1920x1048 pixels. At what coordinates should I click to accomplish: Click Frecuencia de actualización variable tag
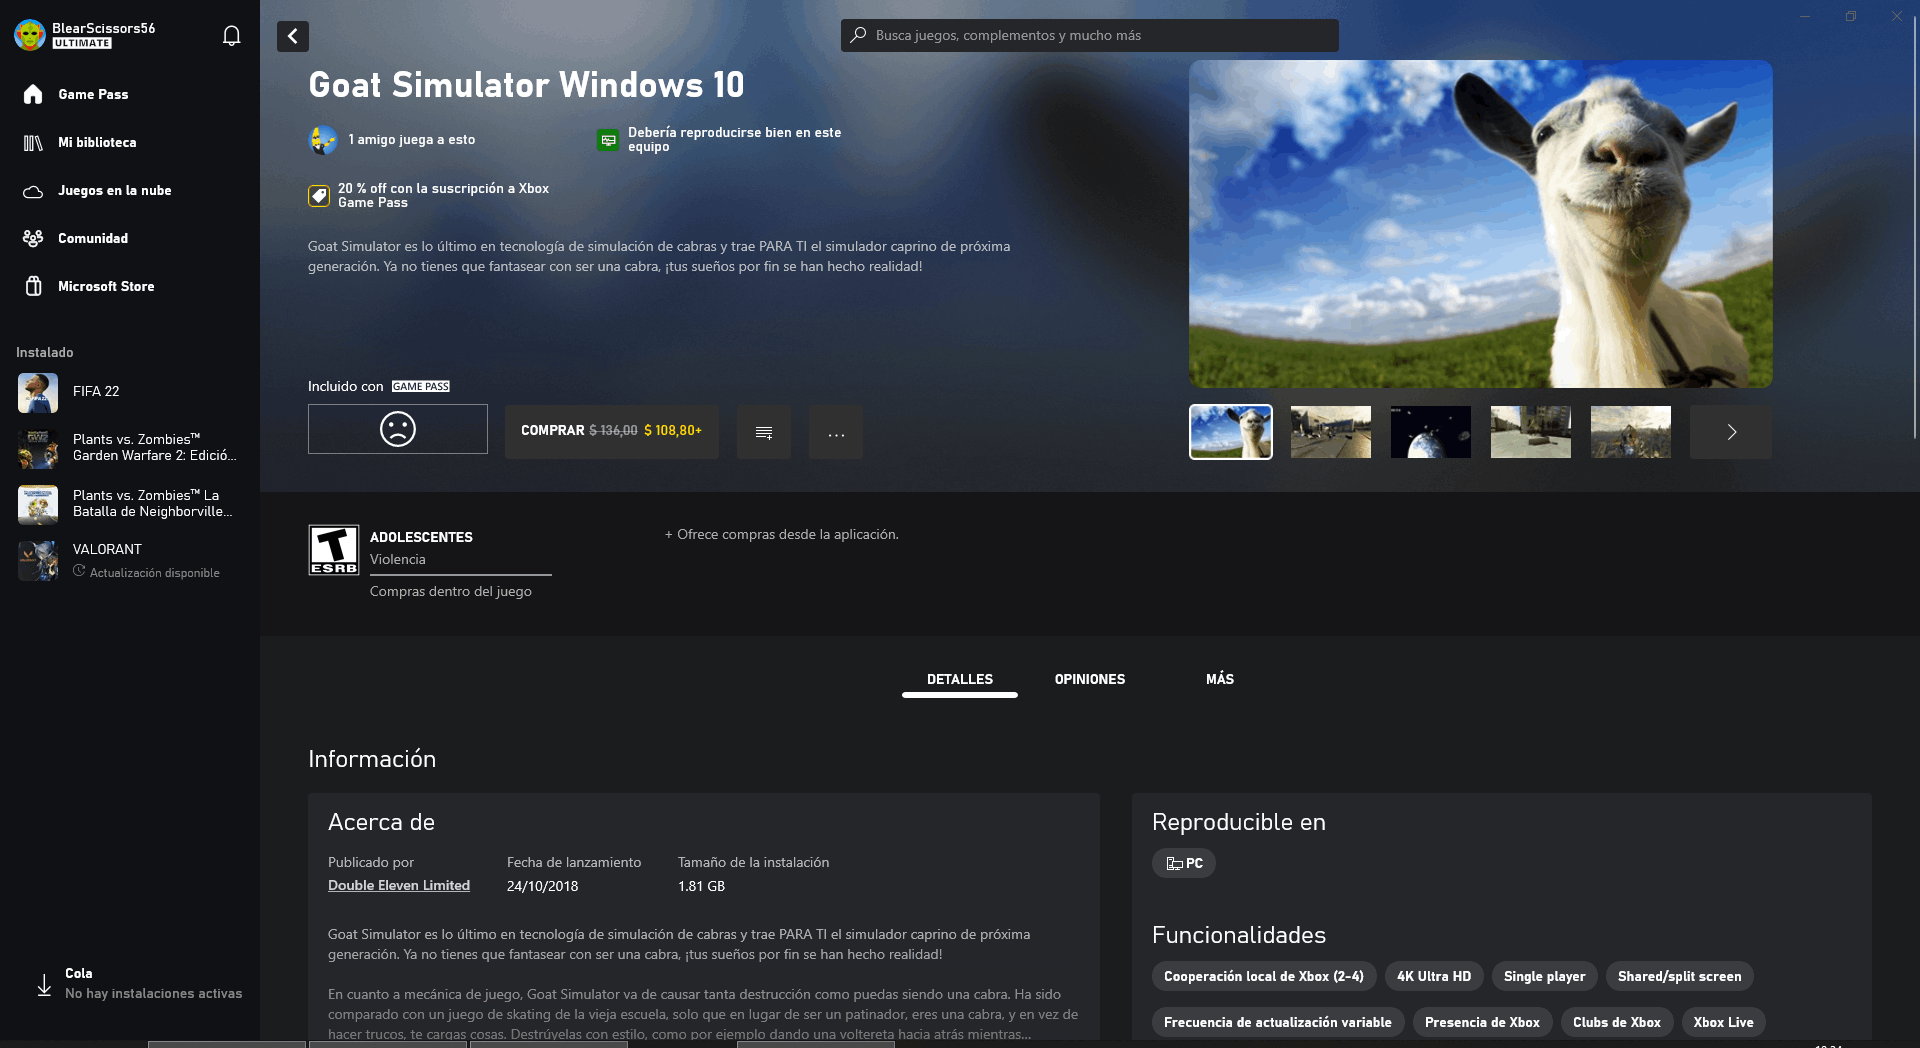point(1278,1022)
